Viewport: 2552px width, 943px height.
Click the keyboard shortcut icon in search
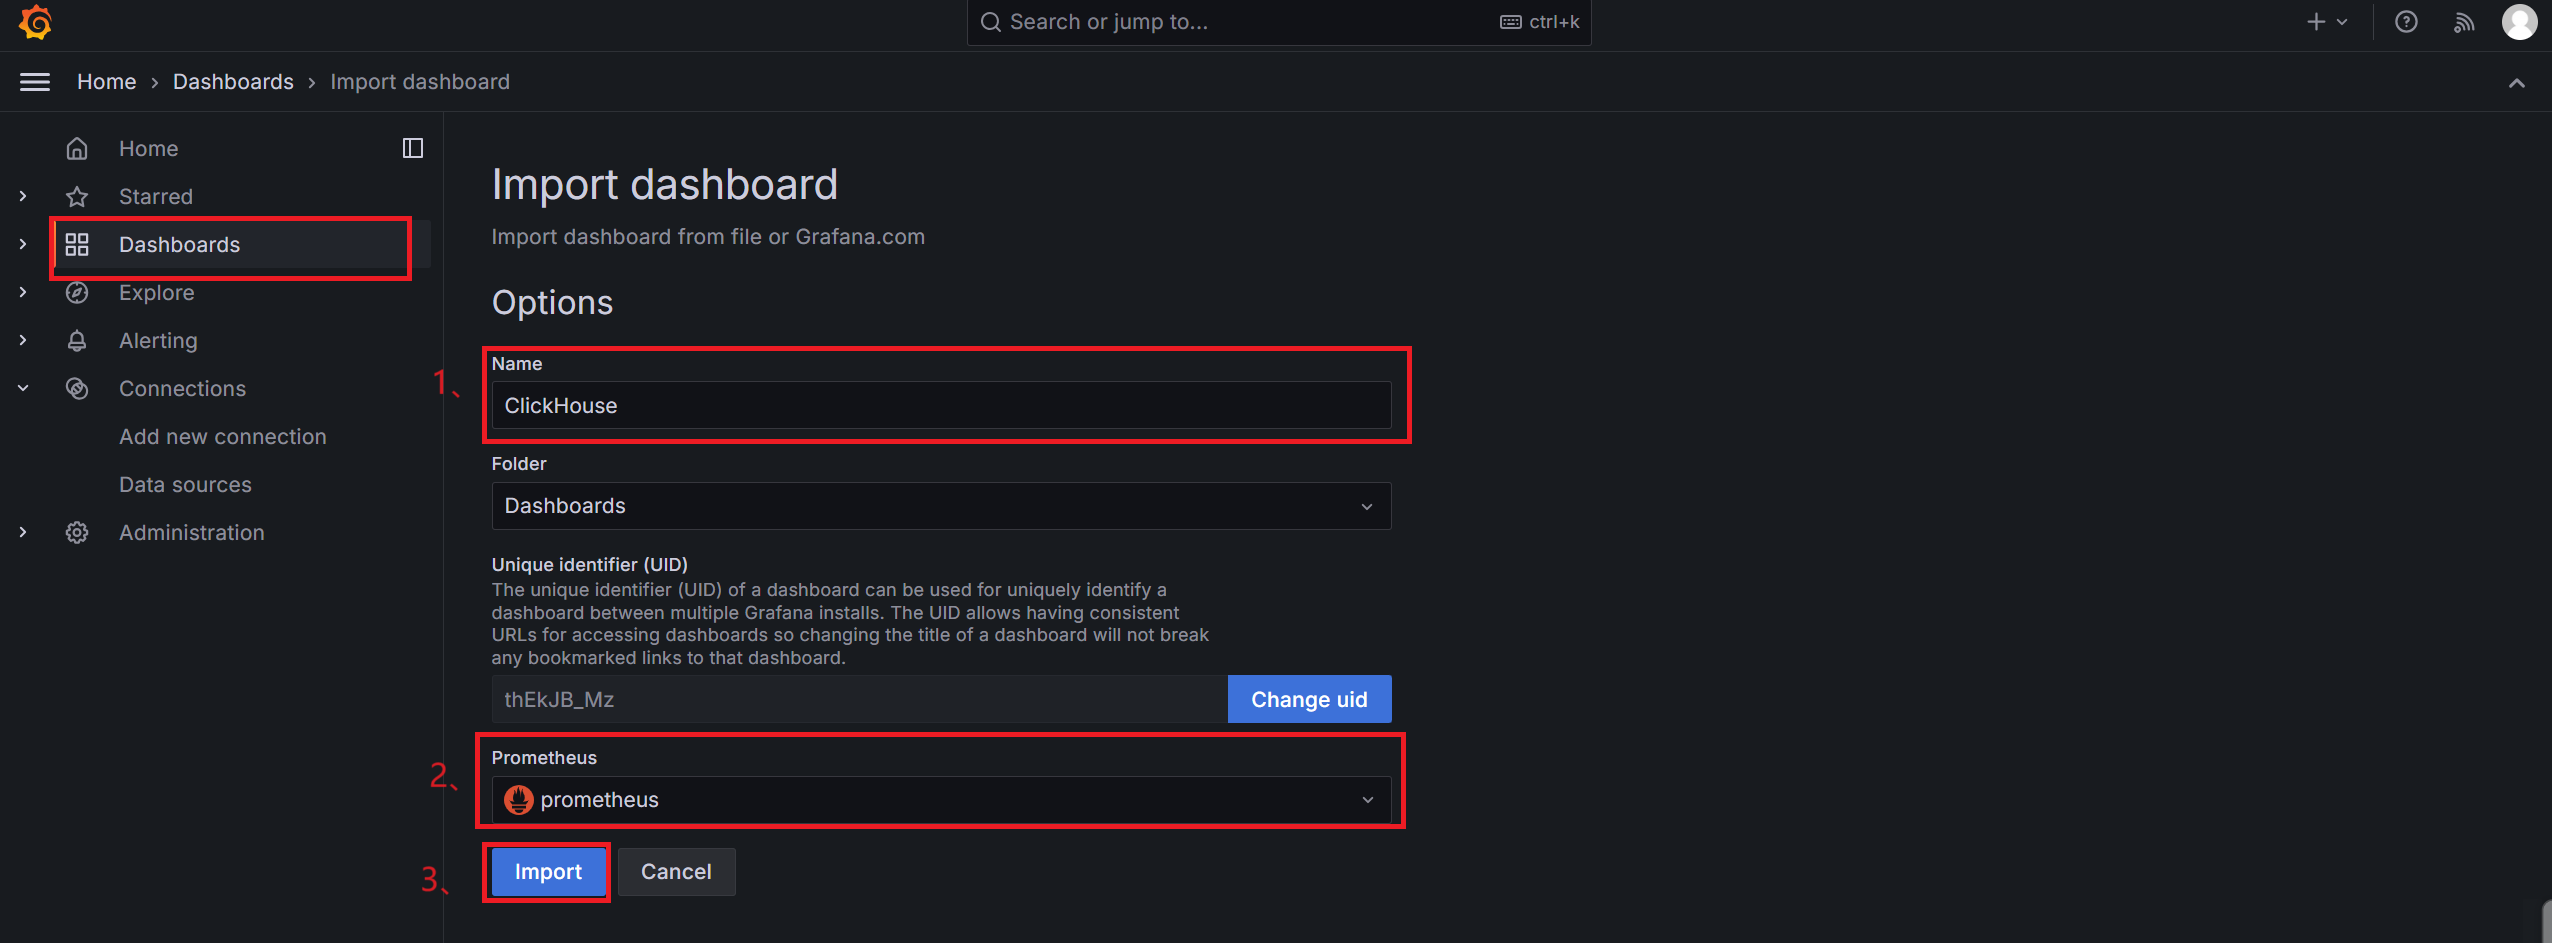tap(1510, 22)
